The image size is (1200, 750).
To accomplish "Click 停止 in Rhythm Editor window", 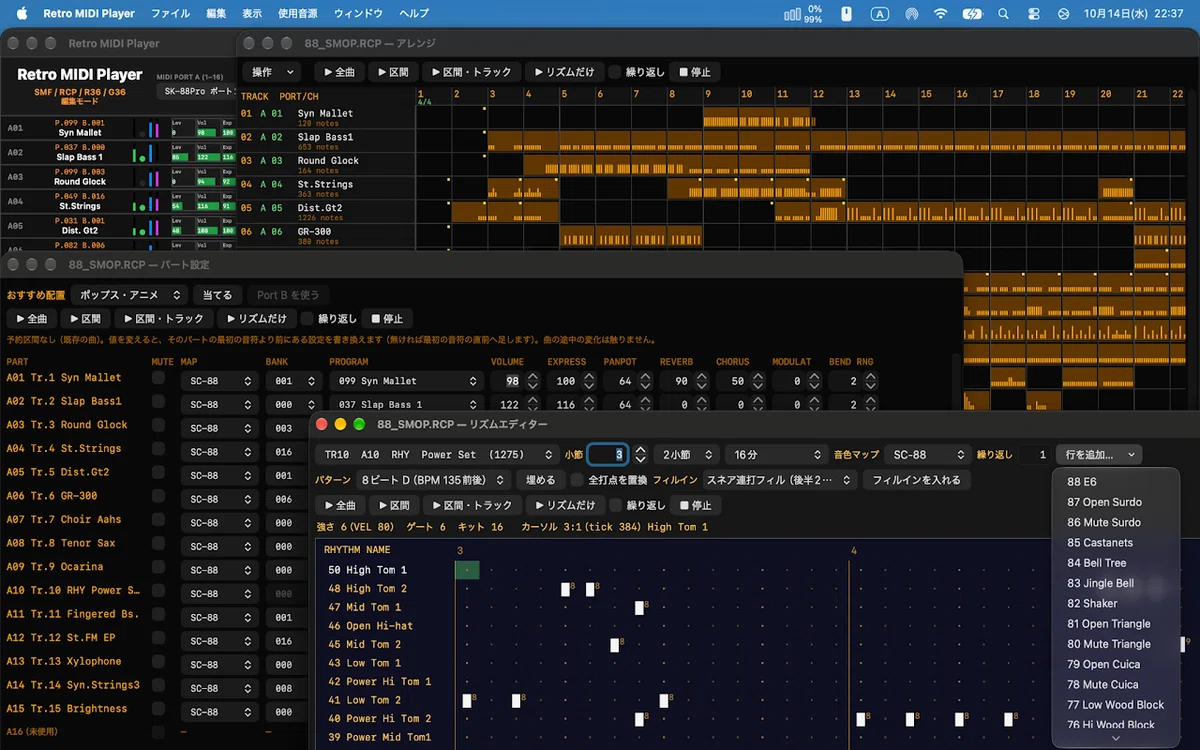I will (695, 505).
